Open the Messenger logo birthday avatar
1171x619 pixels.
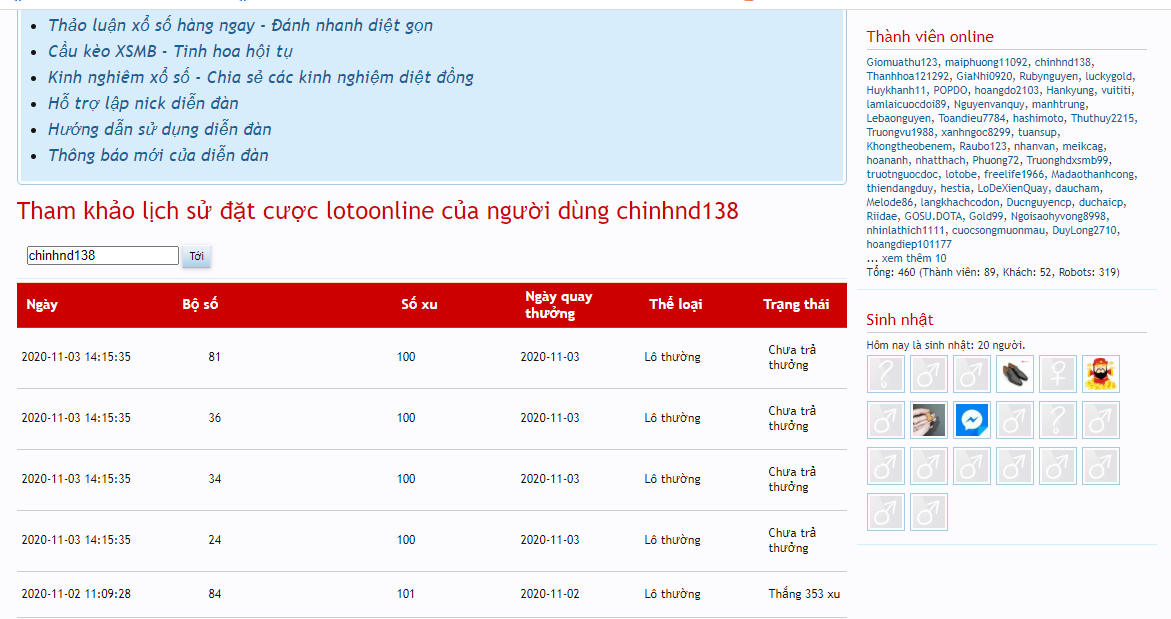click(x=971, y=420)
